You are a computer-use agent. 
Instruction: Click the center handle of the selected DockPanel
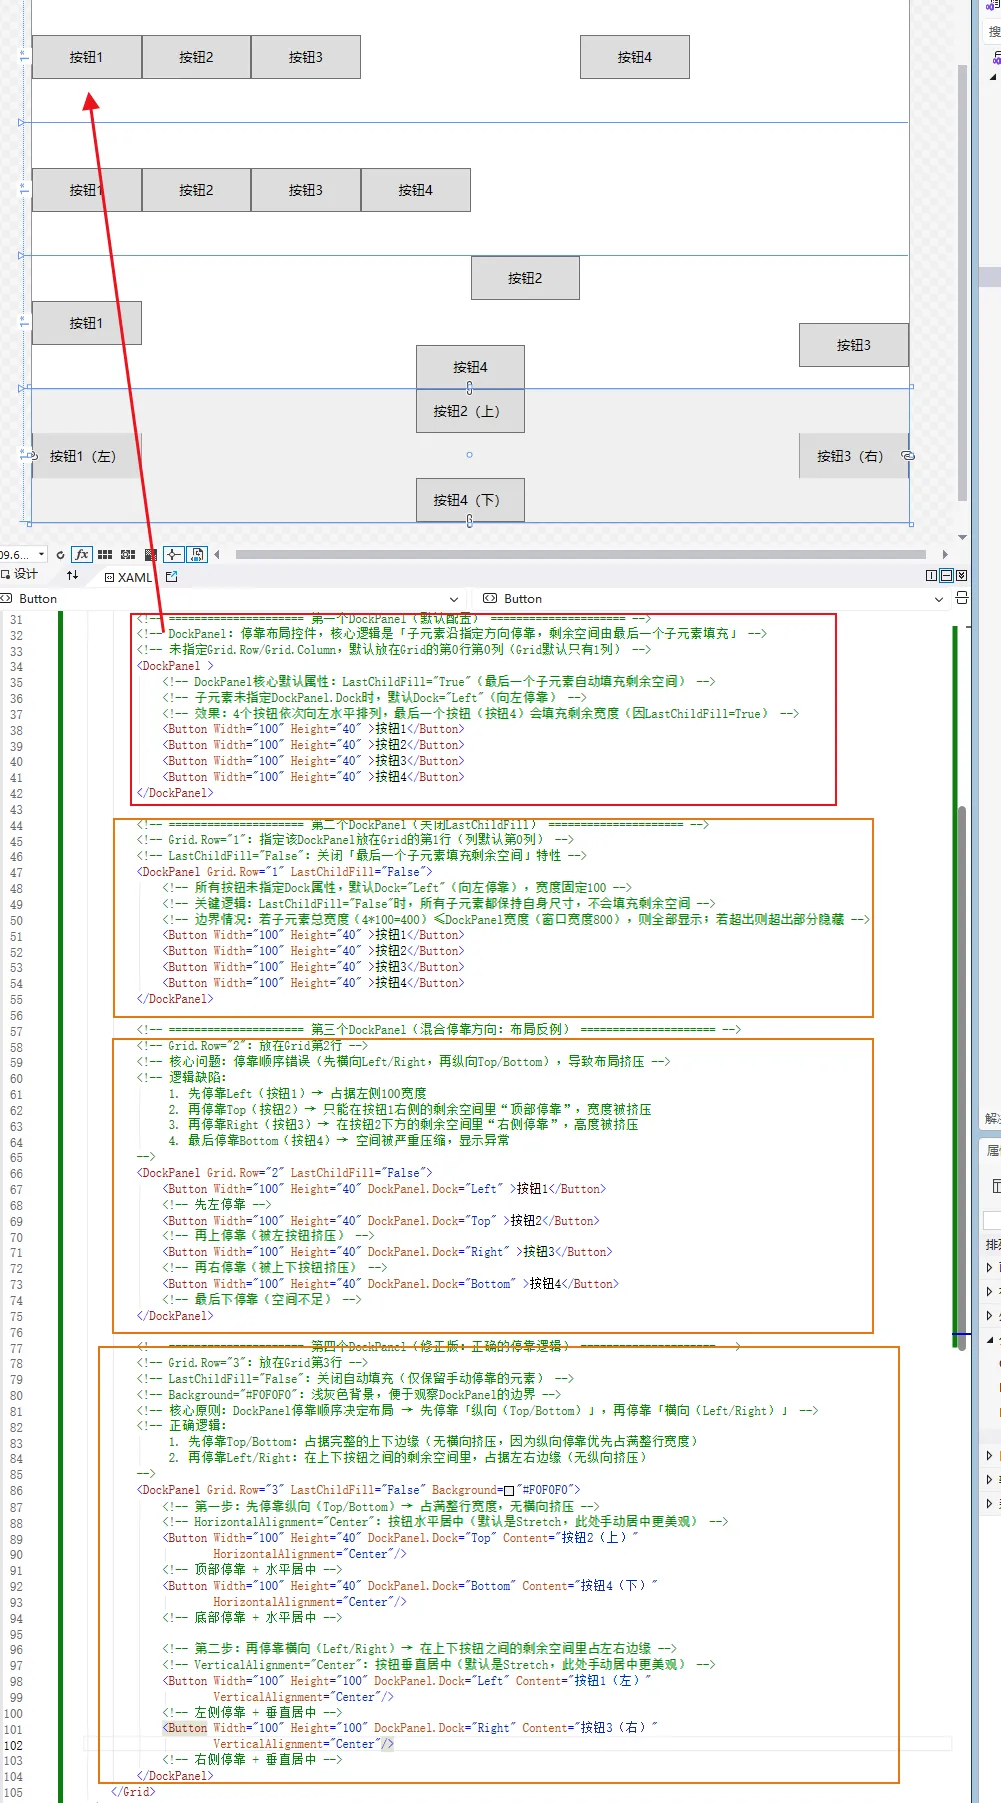tap(469, 455)
